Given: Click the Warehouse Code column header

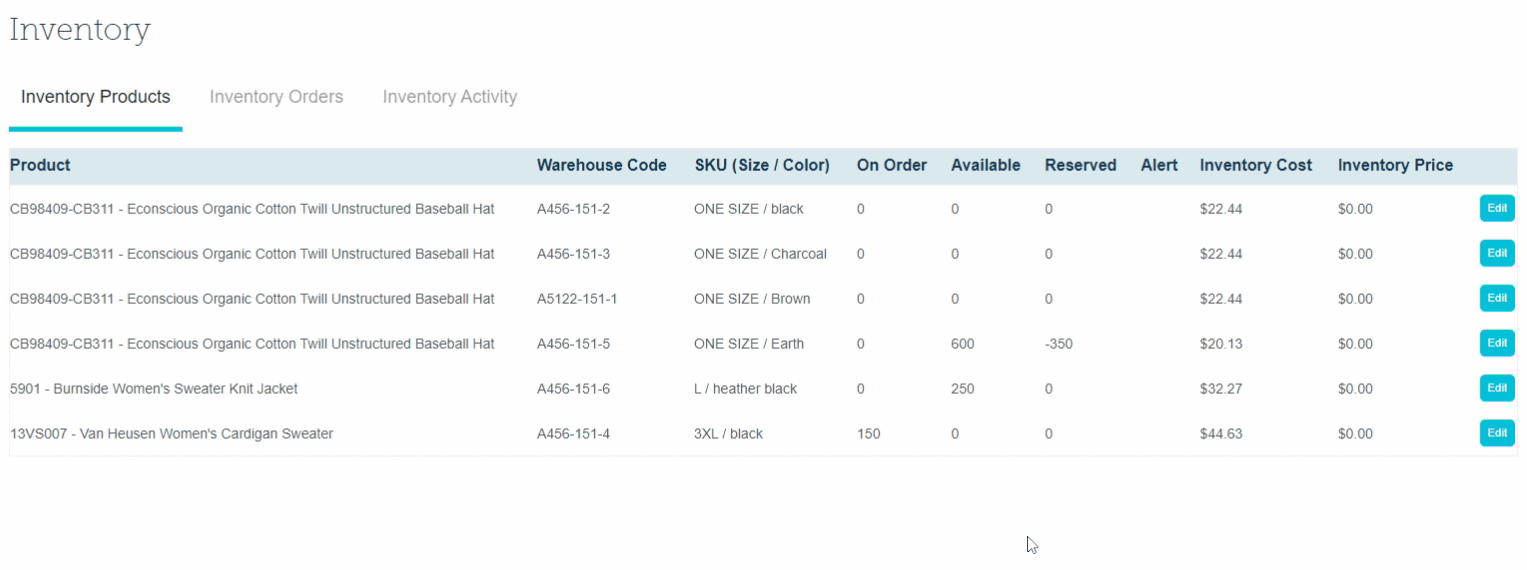Looking at the screenshot, I should (x=601, y=165).
